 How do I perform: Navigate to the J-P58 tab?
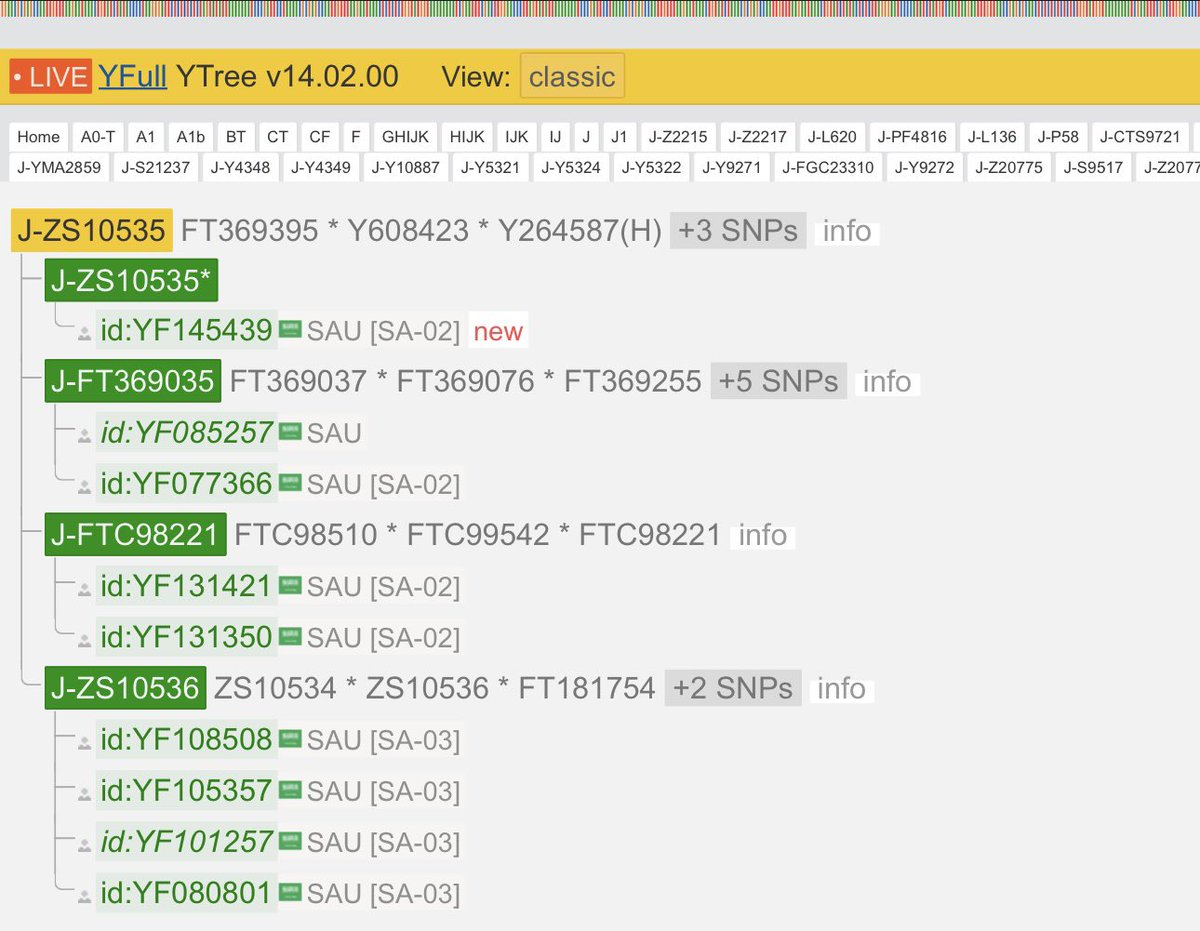click(x=1057, y=137)
